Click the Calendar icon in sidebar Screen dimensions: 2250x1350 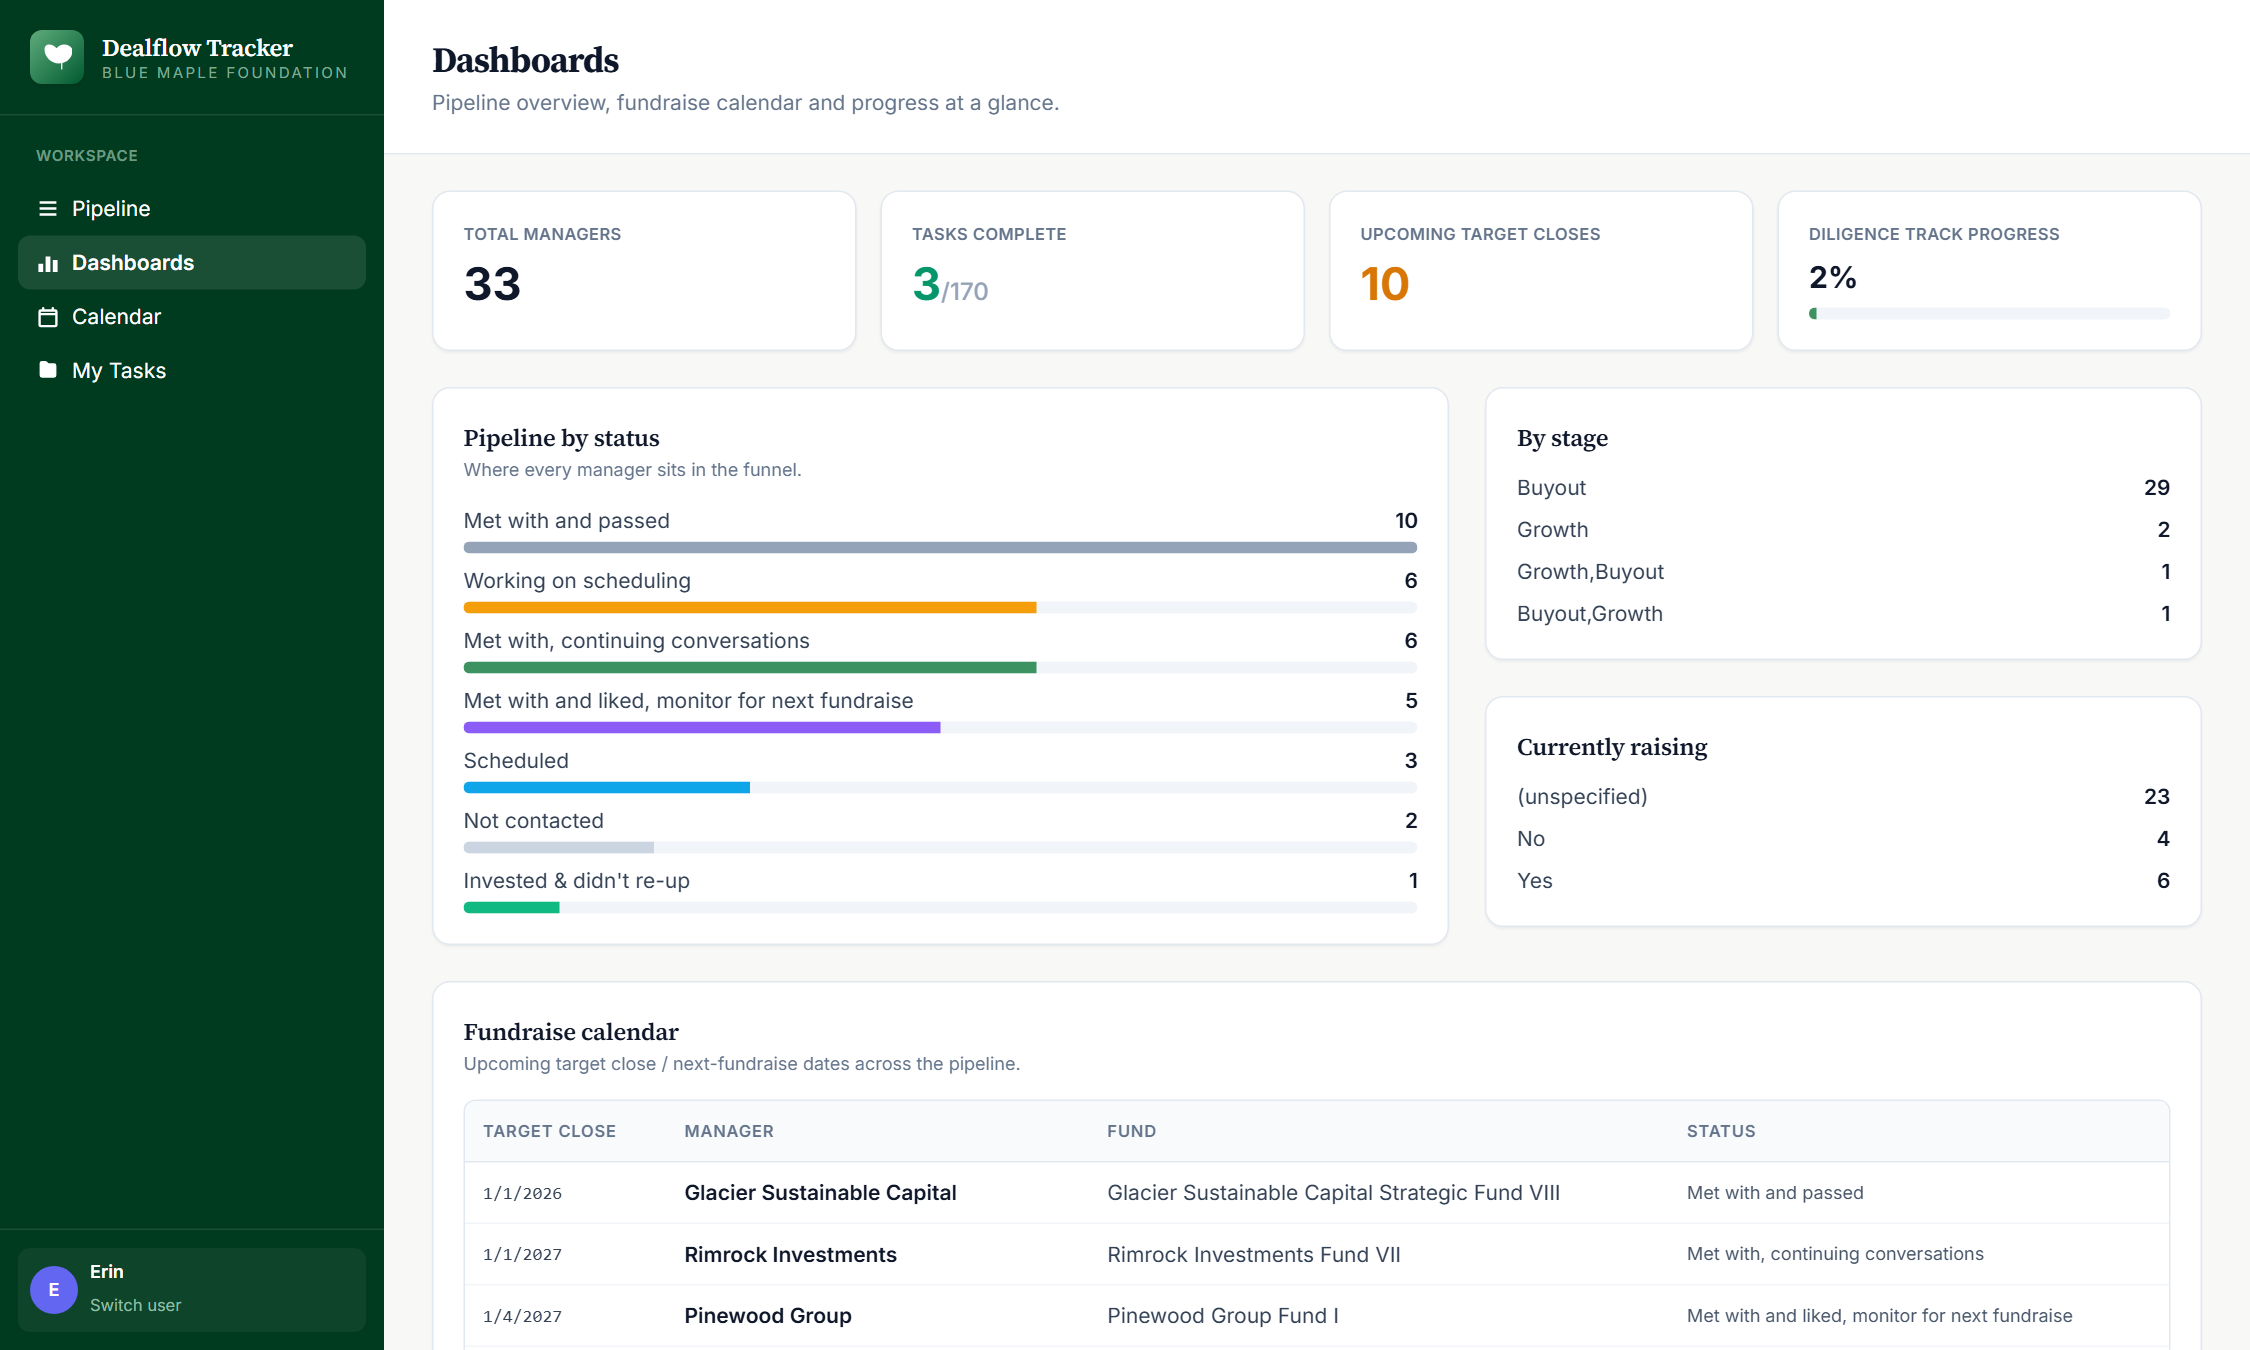[47, 317]
